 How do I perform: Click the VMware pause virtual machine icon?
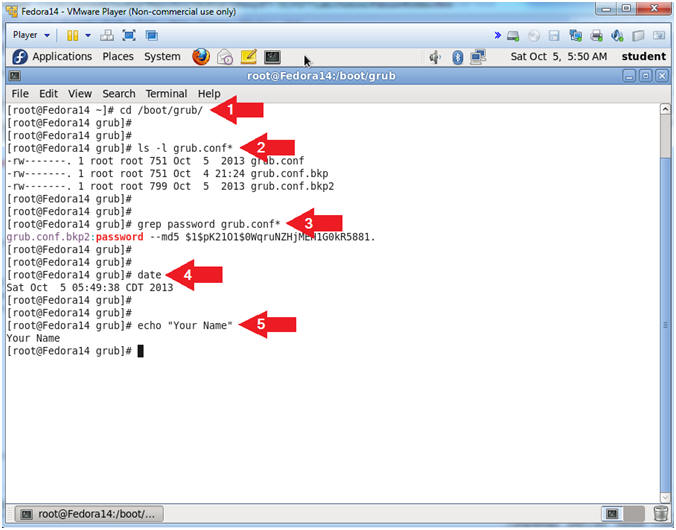point(72,35)
